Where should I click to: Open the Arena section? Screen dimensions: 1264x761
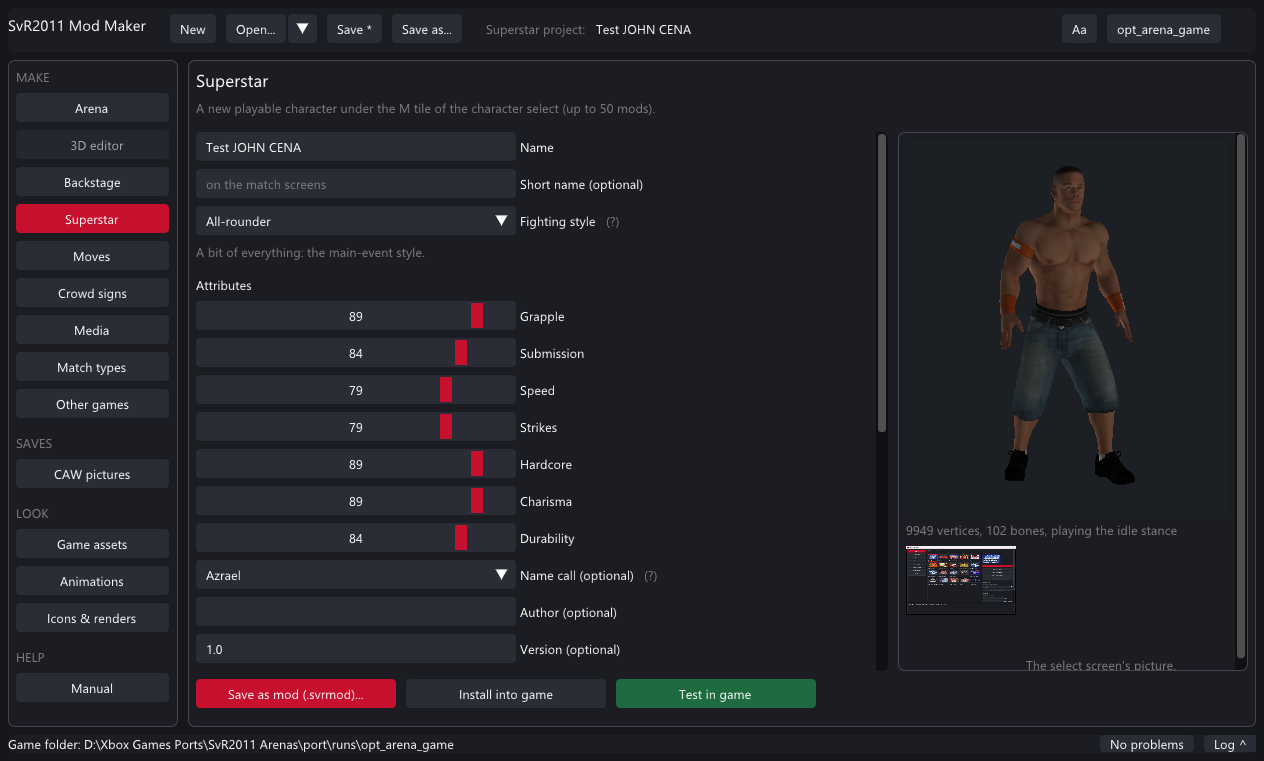point(92,108)
